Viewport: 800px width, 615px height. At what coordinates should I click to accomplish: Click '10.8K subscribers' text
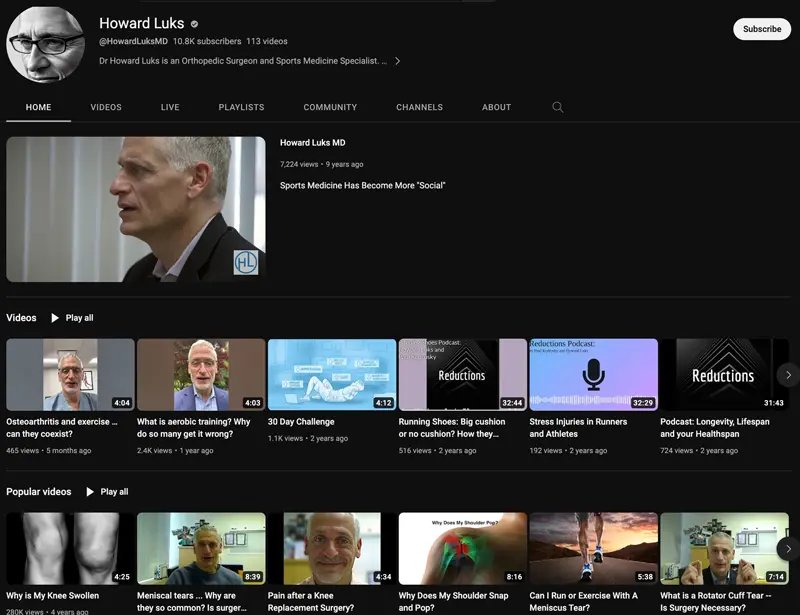tap(207, 41)
